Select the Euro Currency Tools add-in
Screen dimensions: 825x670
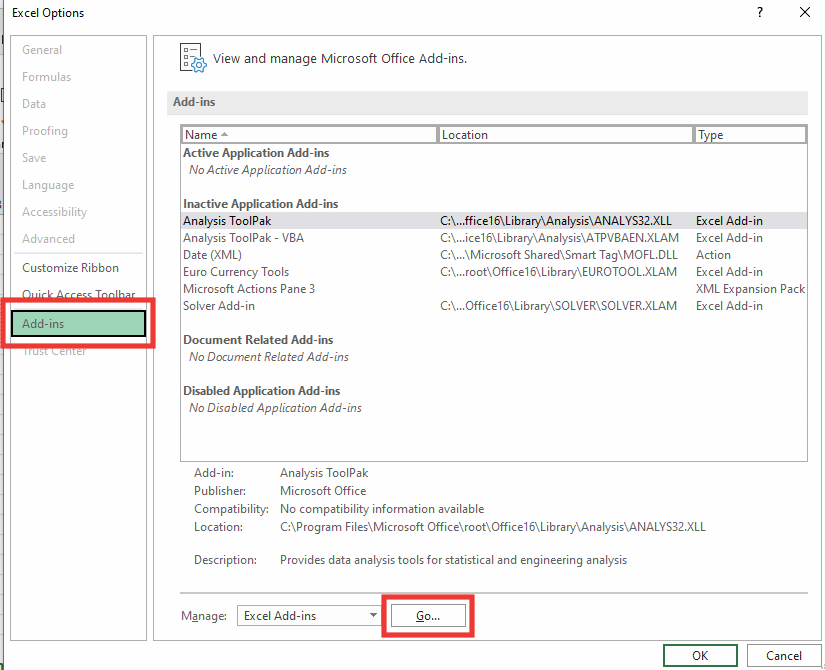236,272
